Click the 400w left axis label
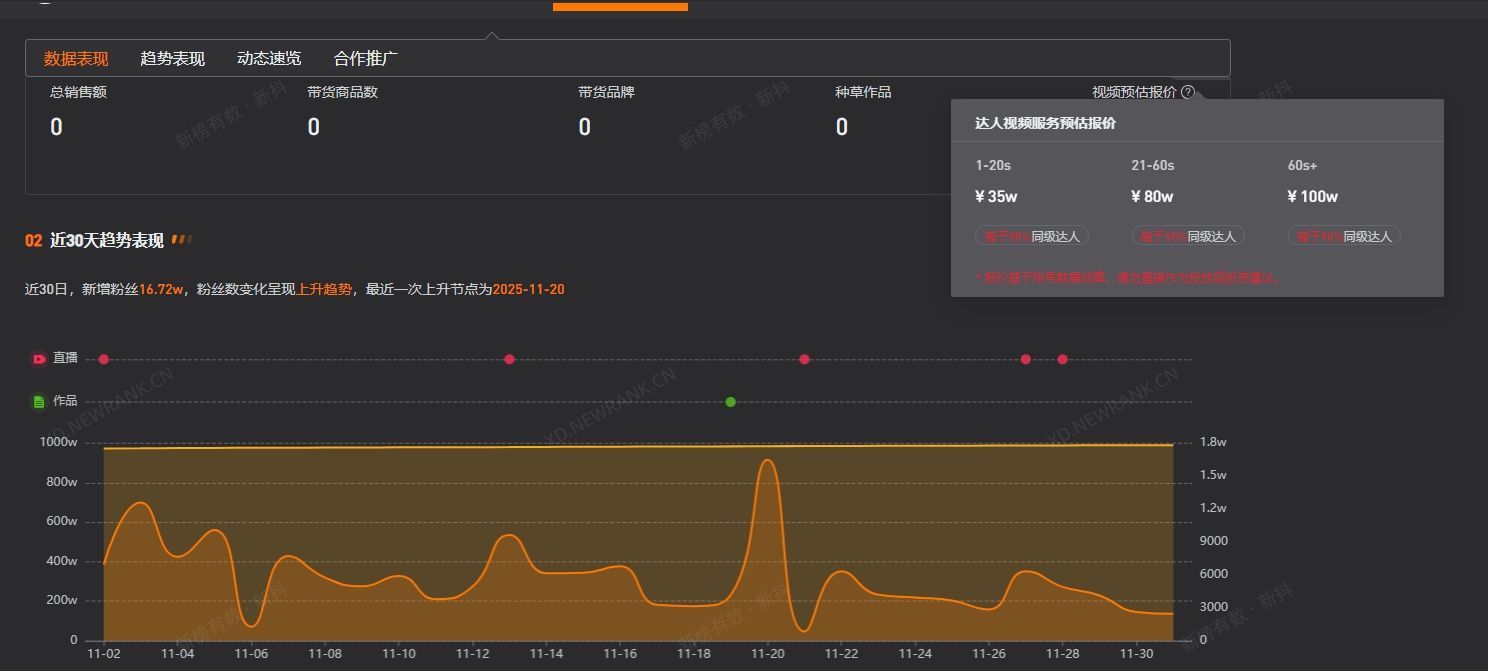 (61, 561)
